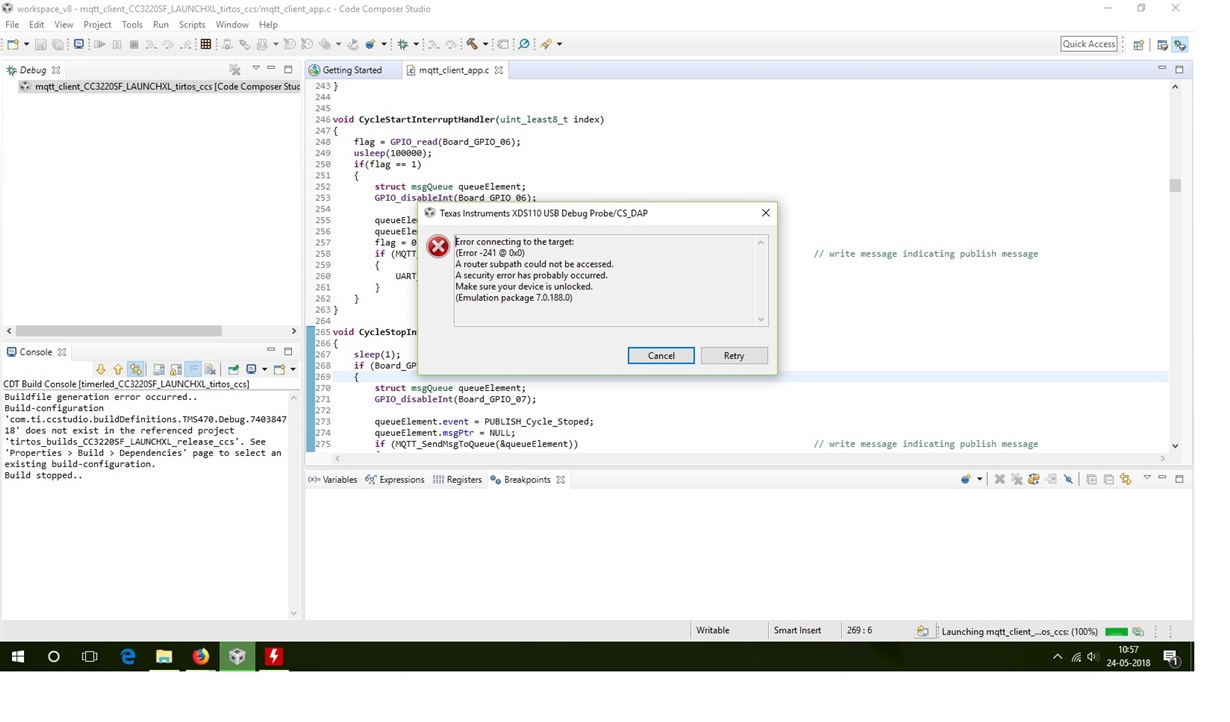Viewport: 1230px width, 722px height.
Task: Click the New project toolbar icon
Action: coord(12,44)
